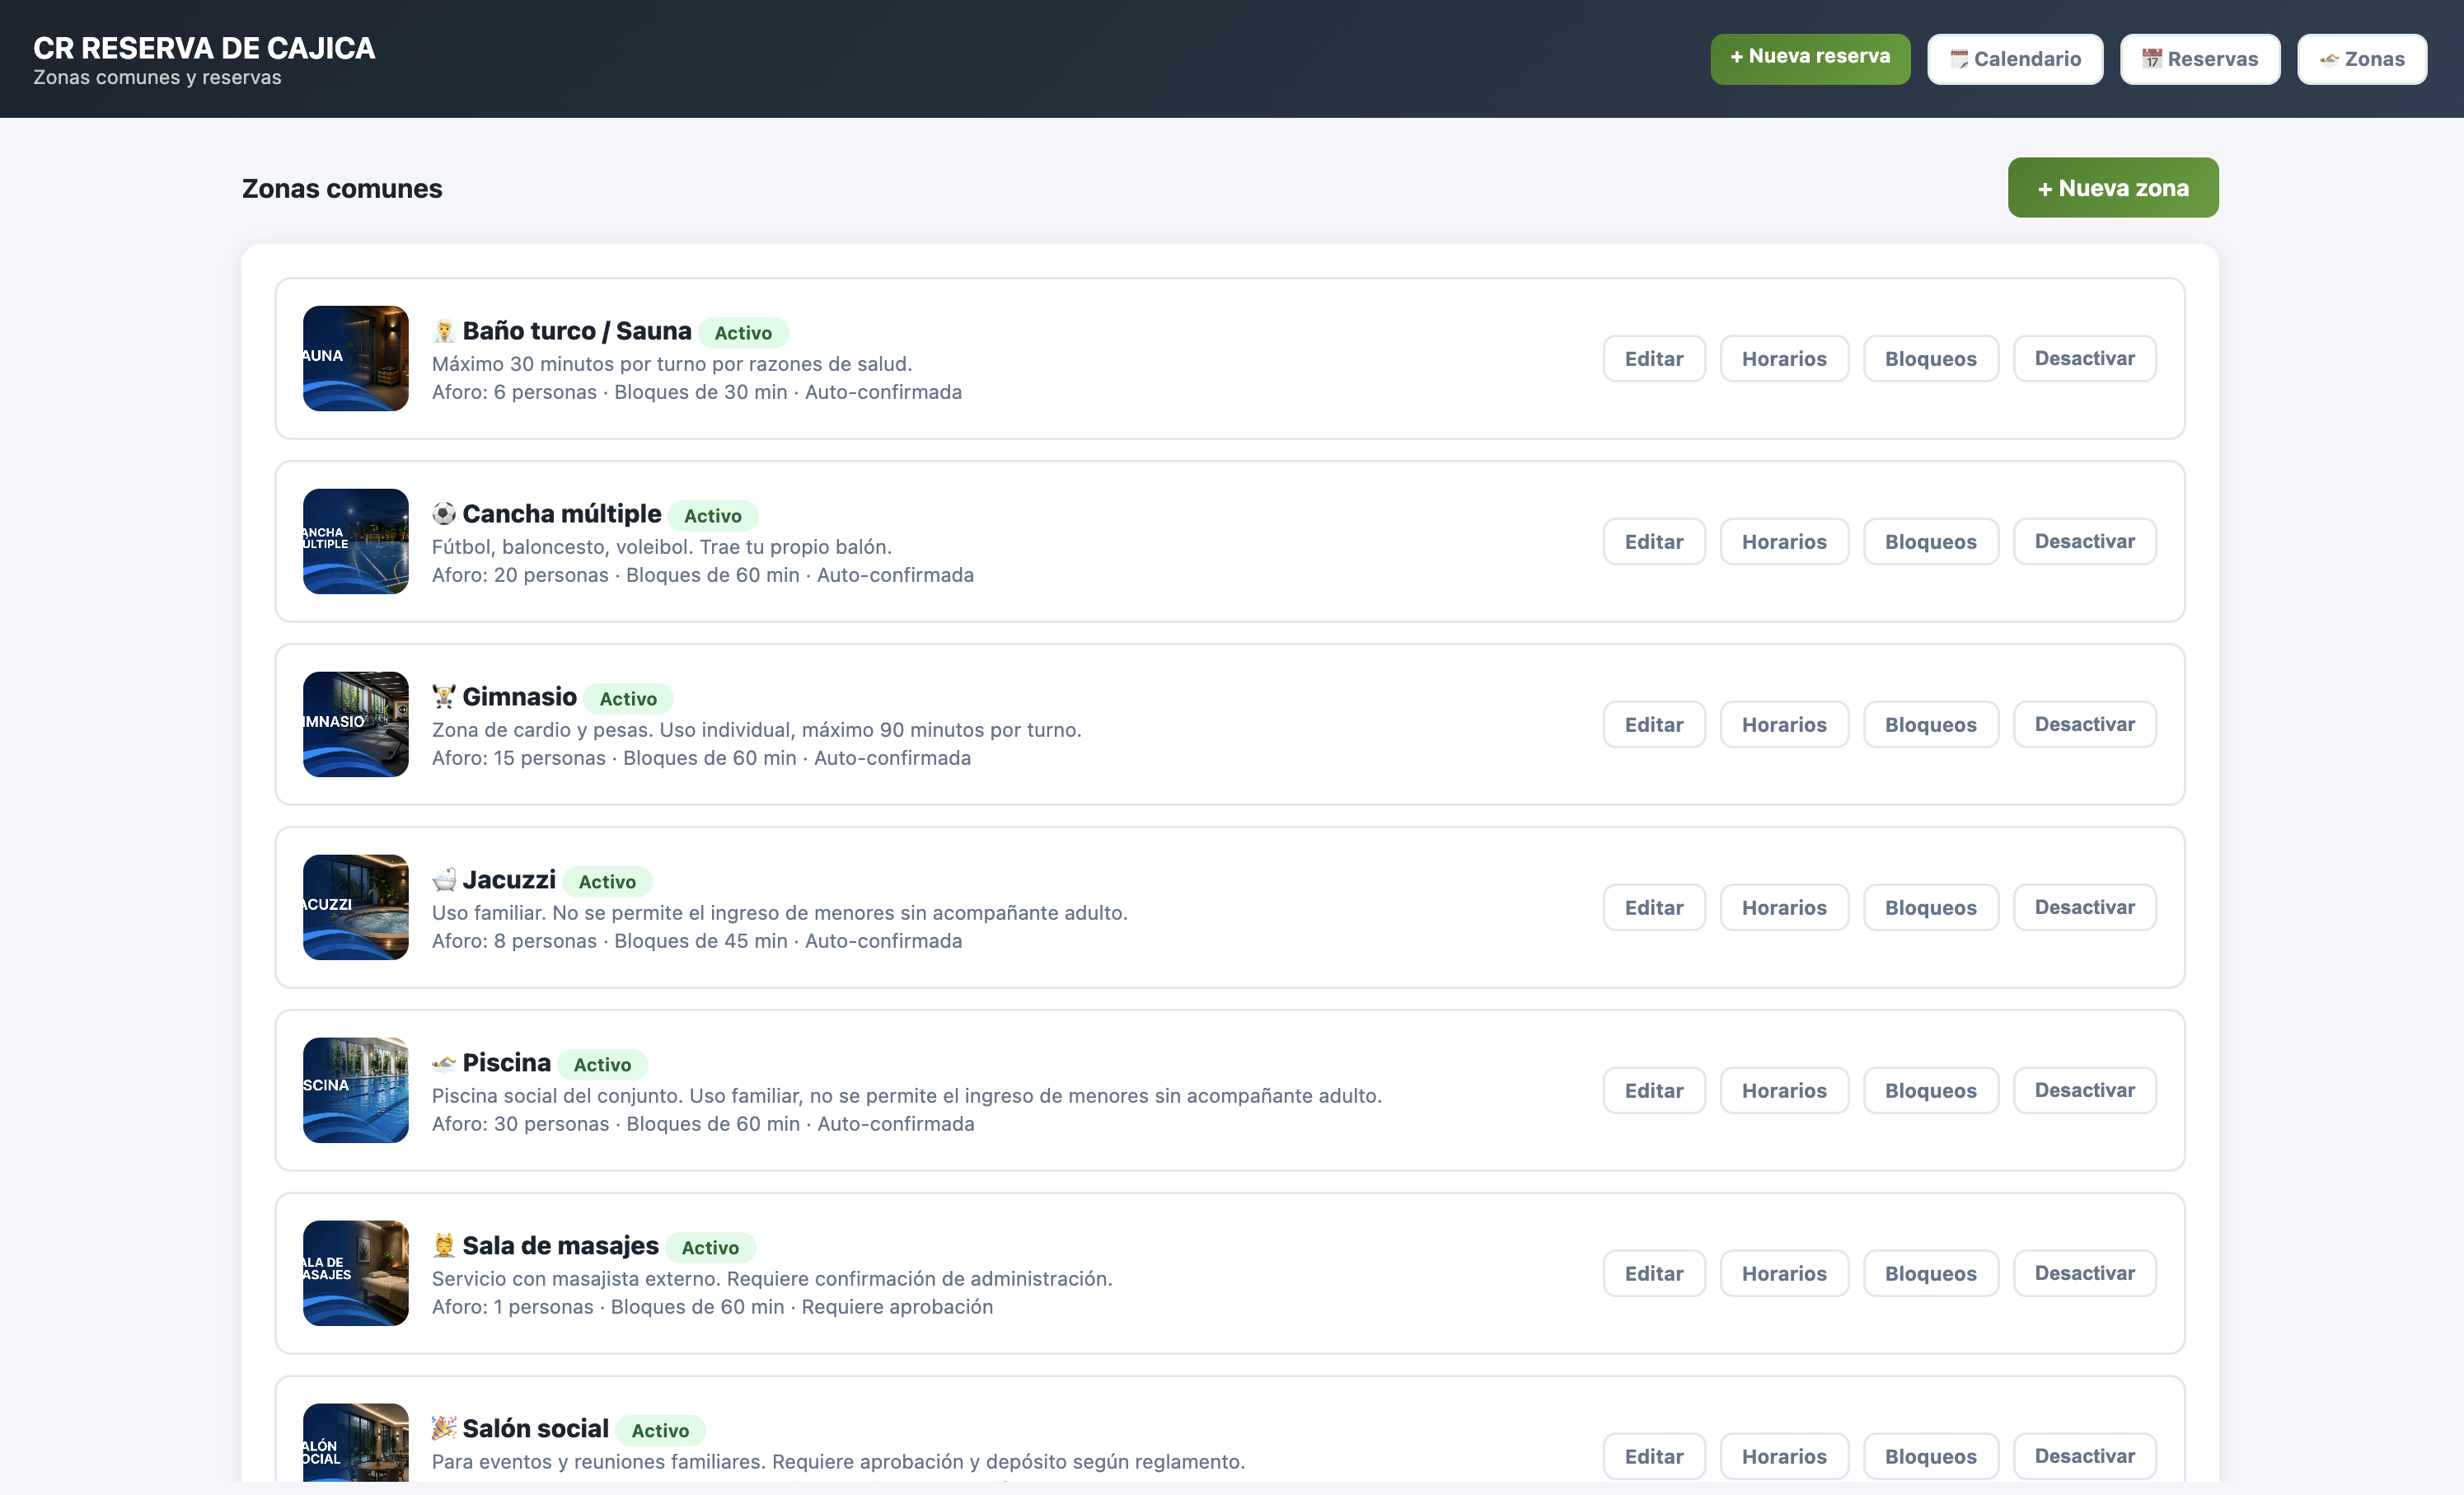This screenshot has height=1495, width=2464.
Task: Deactivate the Piscina zone
Action: pos(2085,1090)
